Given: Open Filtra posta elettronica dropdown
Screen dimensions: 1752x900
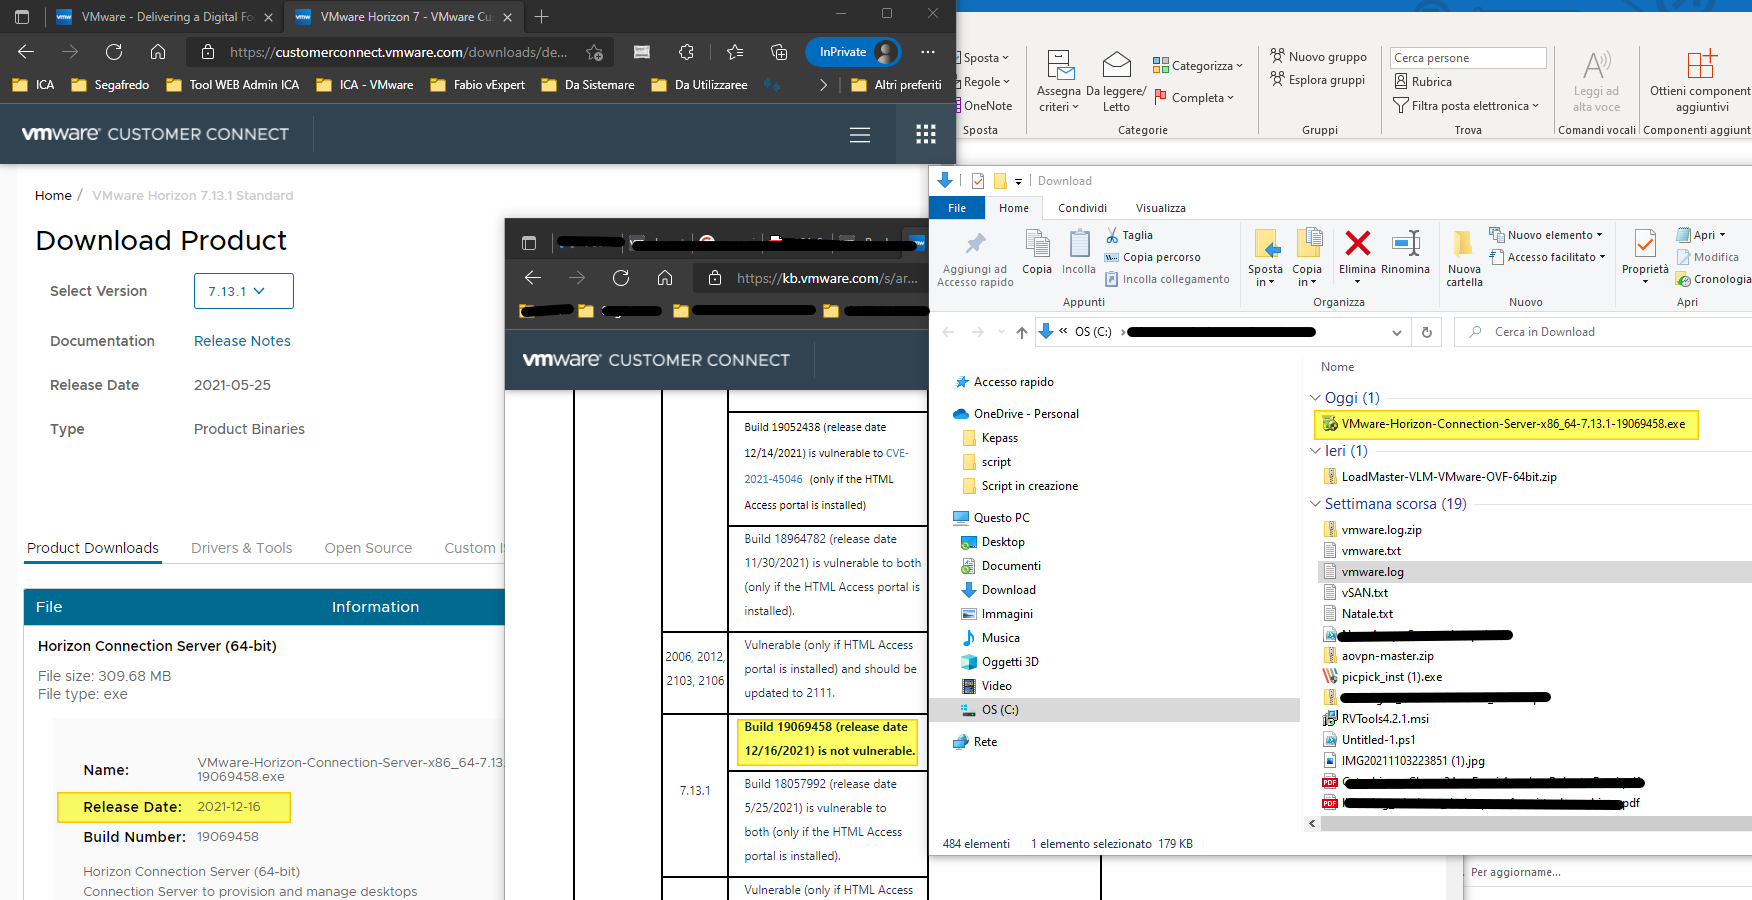Looking at the screenshot, I should tap(1466, 106).
